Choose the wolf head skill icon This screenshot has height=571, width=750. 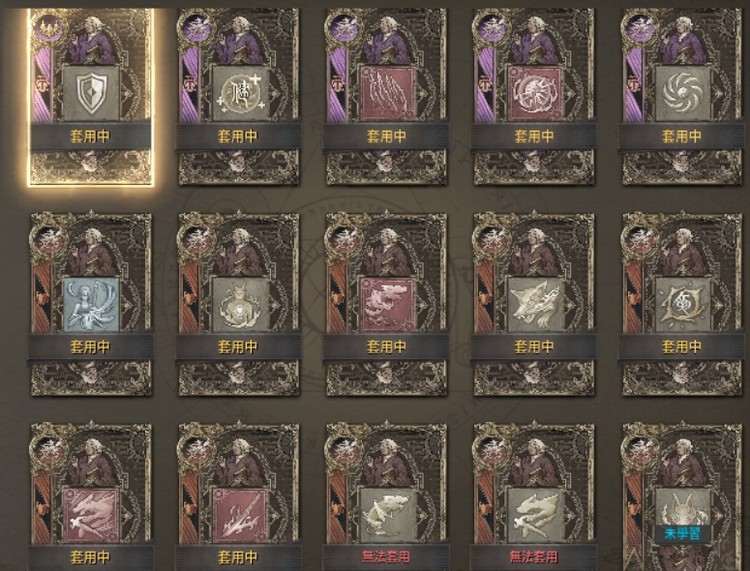(x=535, y=305)
